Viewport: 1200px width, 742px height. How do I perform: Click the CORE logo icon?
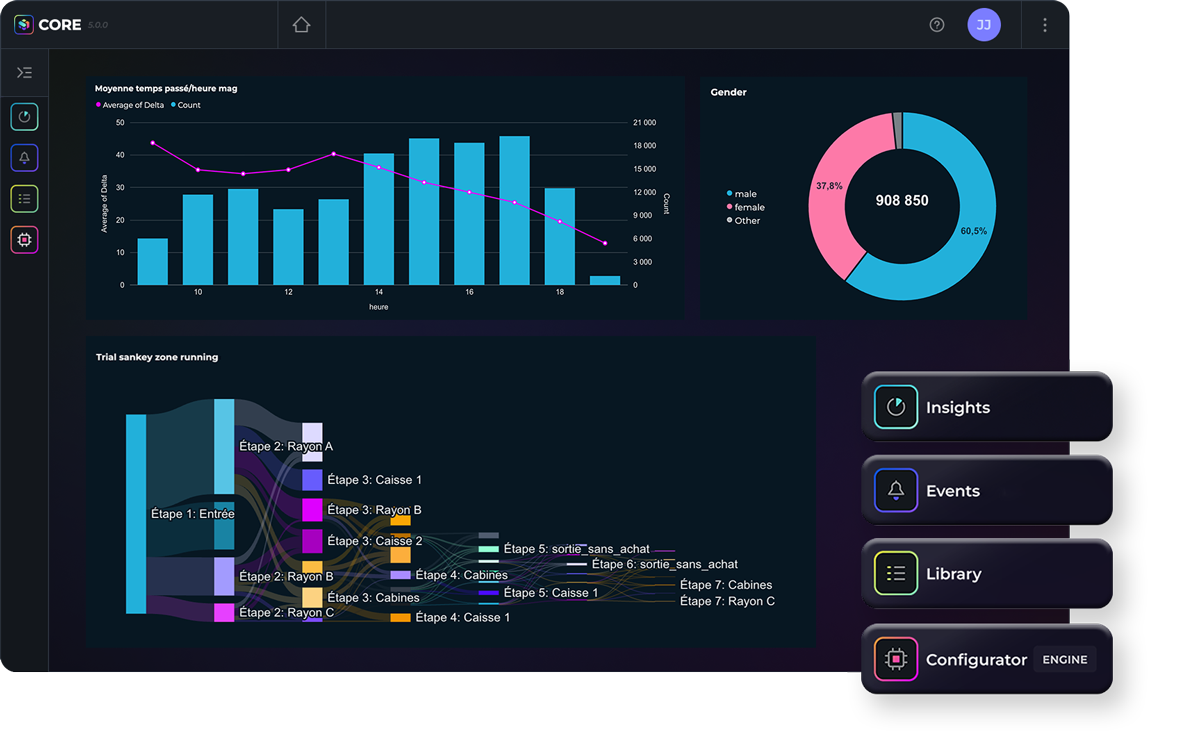(x=24, y=25)
